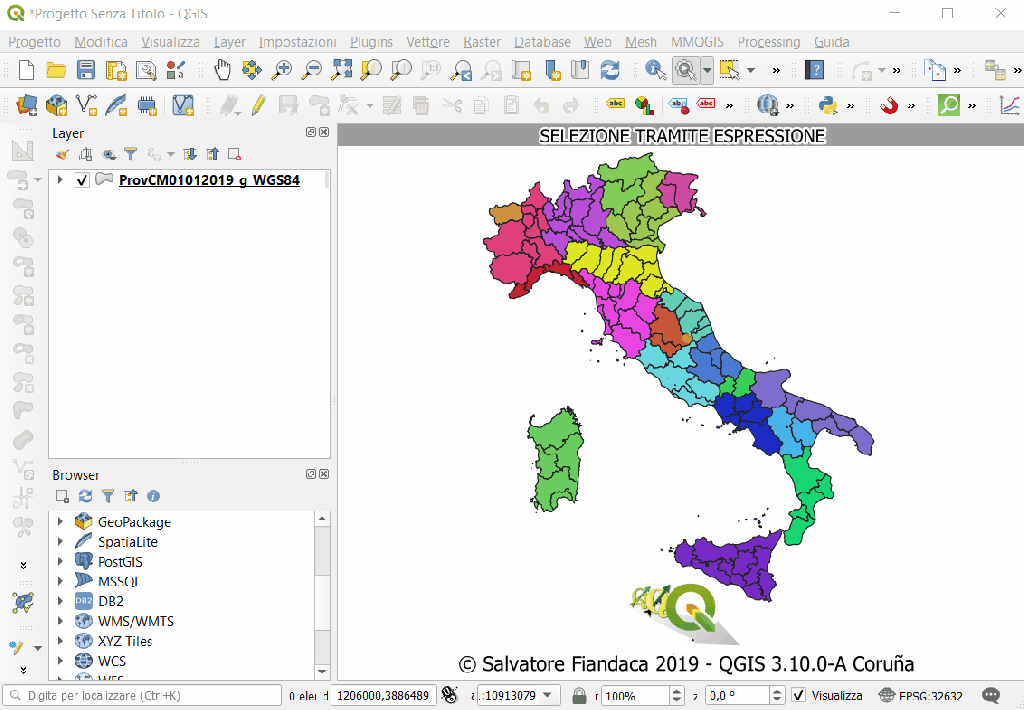Open the Python console from toolbar
Viewport: 1024px width, 710px height.
828,105
